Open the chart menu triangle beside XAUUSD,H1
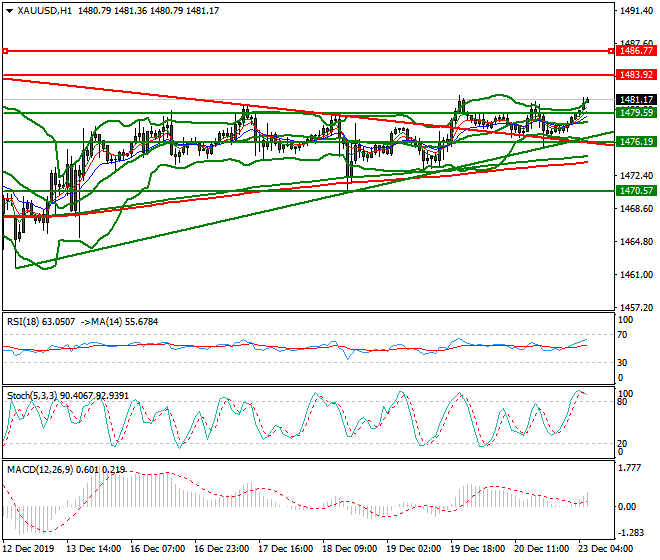 pyautogui.click(x=9, y=11)
